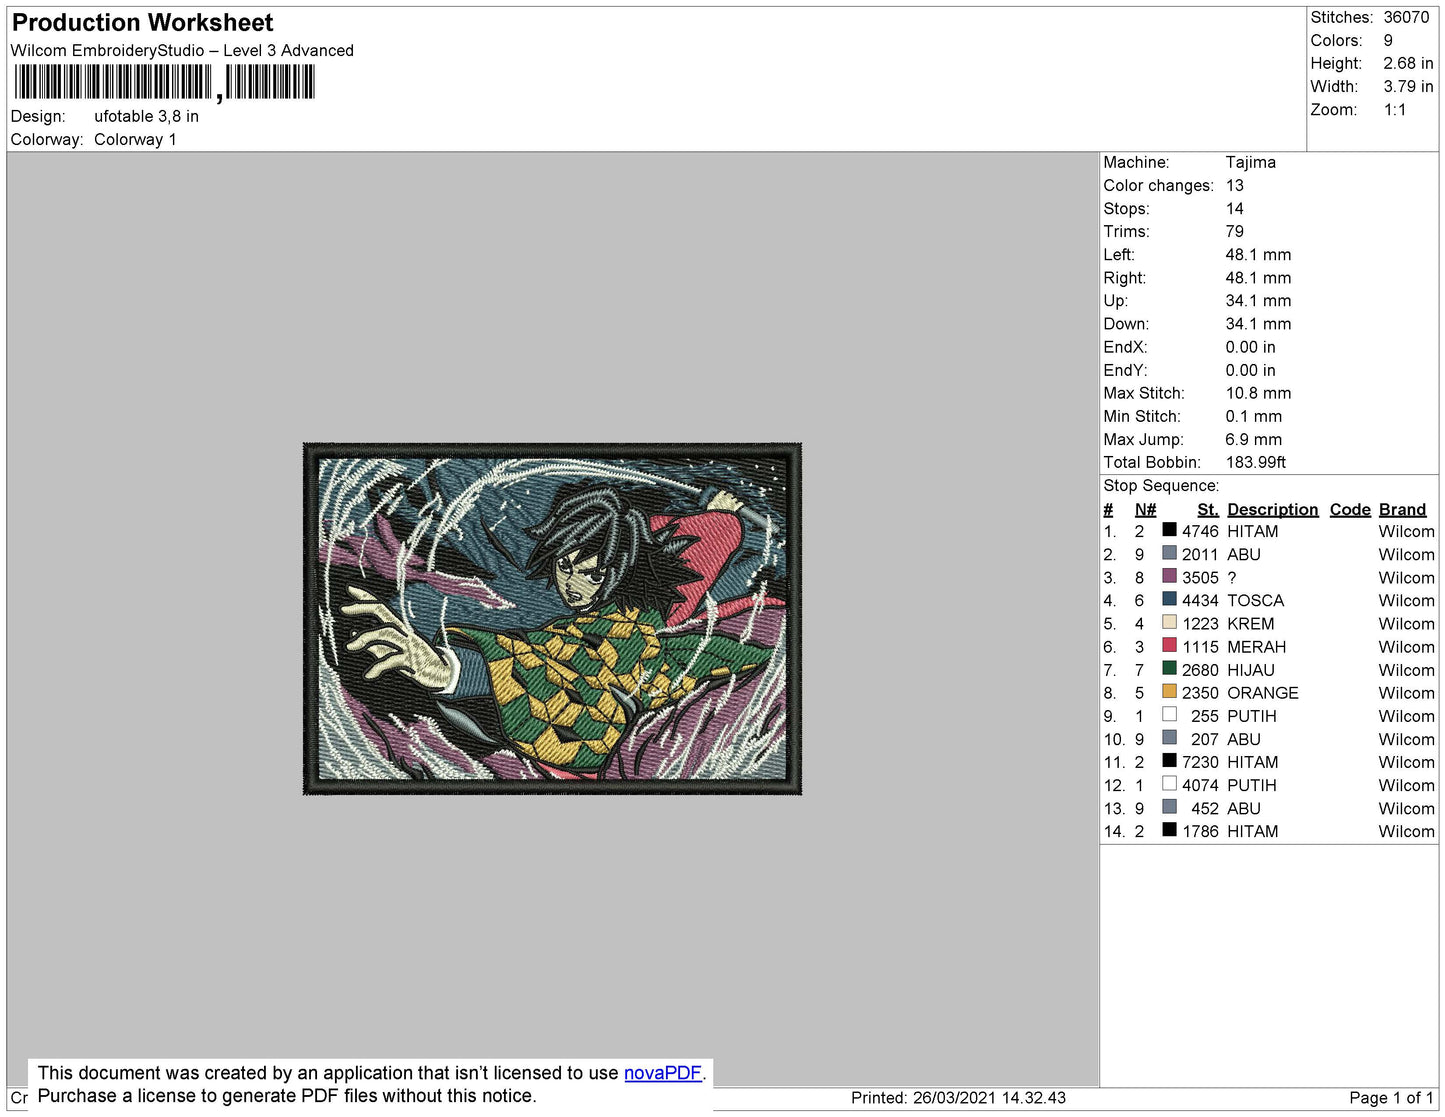Select the stitch count 36070

tap(1406, 17)
